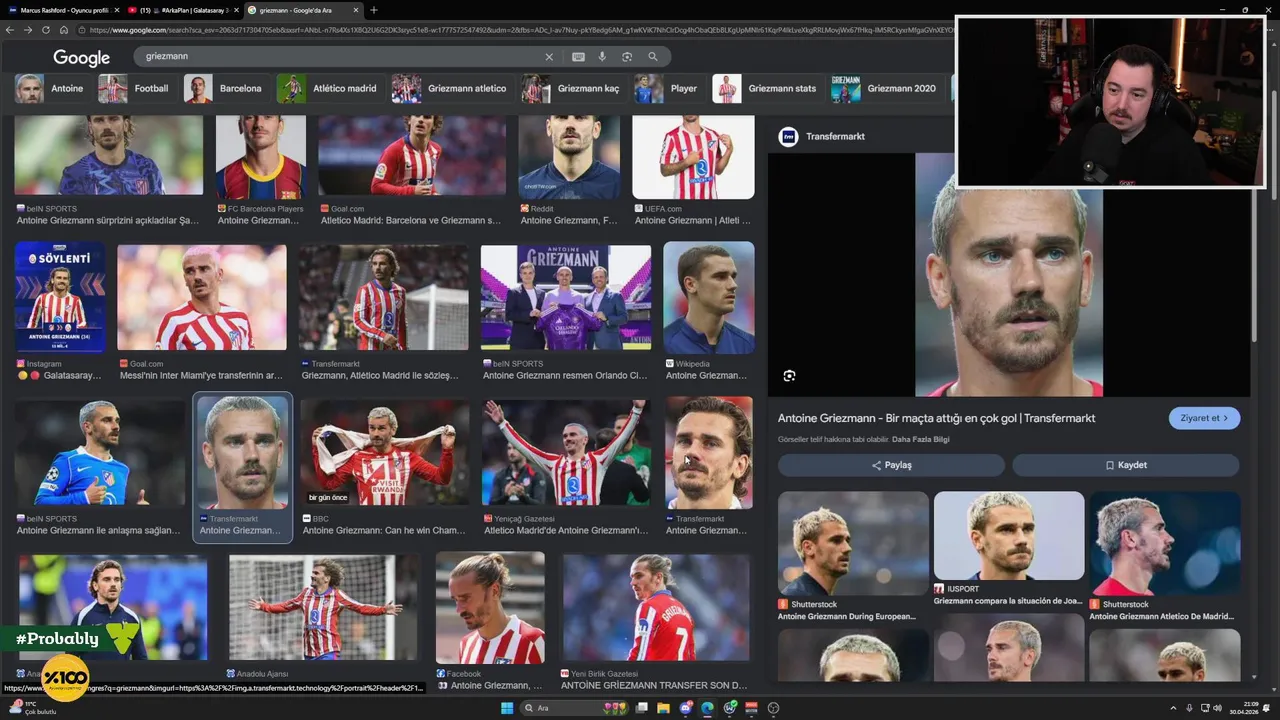Screen dimensions: 1280x720
Task: Open Discord from the taskbar
Action: [x=686, y=708]
